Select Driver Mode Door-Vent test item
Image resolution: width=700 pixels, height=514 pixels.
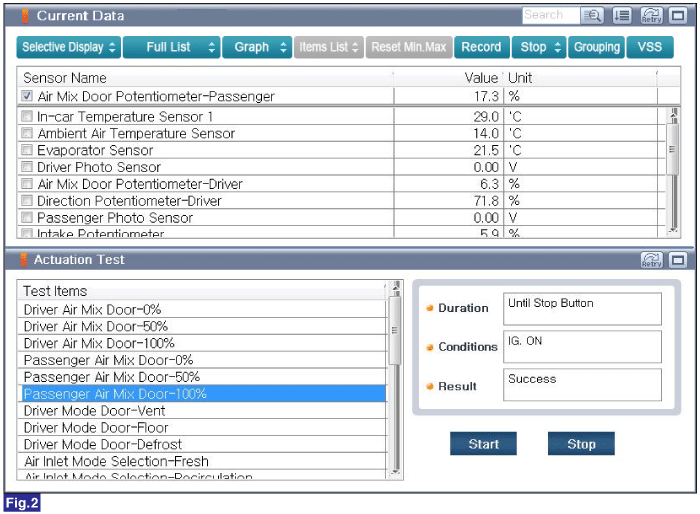(x=202, y=410)
